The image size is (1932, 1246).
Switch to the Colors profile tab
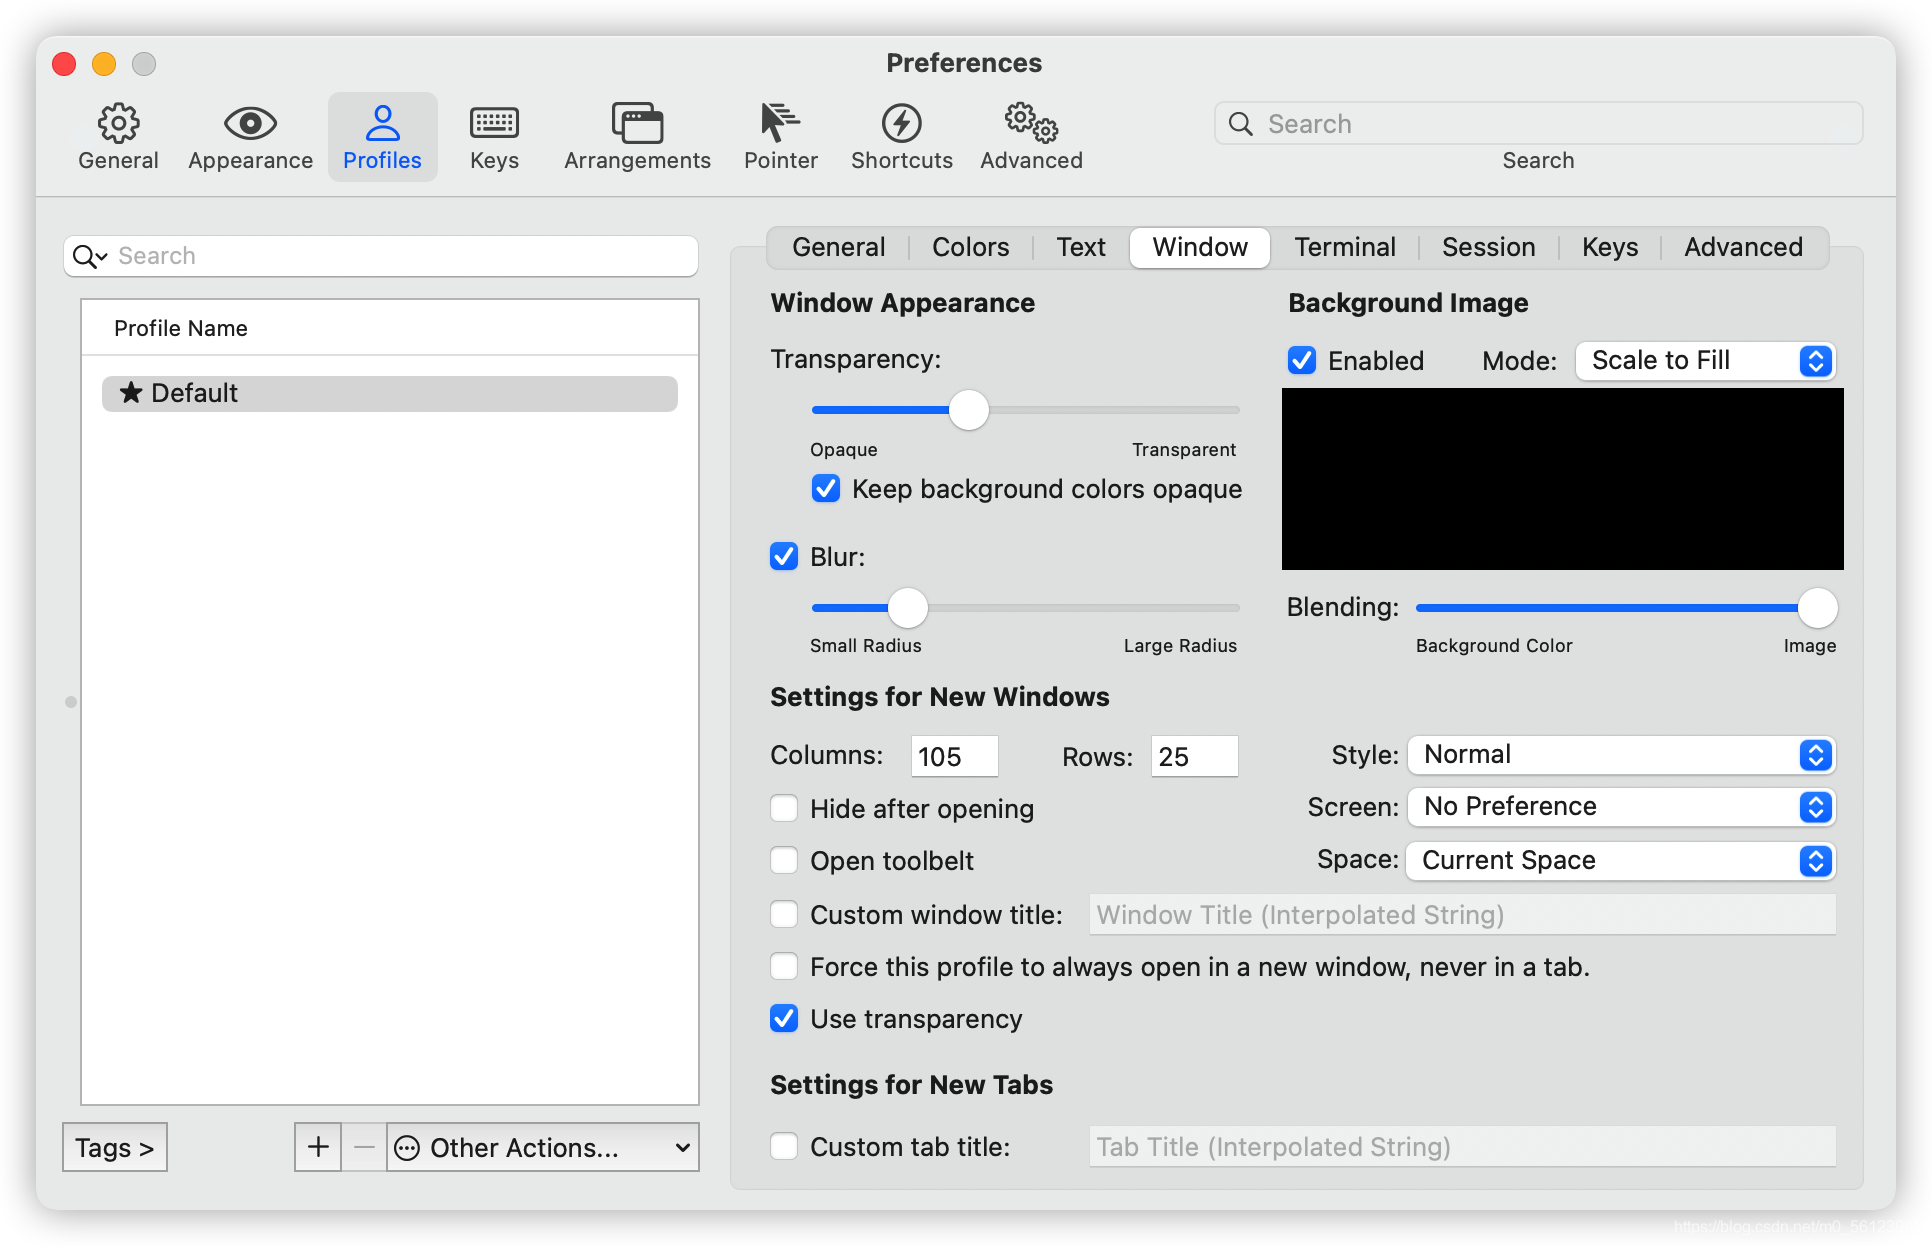tap(970, 247)
